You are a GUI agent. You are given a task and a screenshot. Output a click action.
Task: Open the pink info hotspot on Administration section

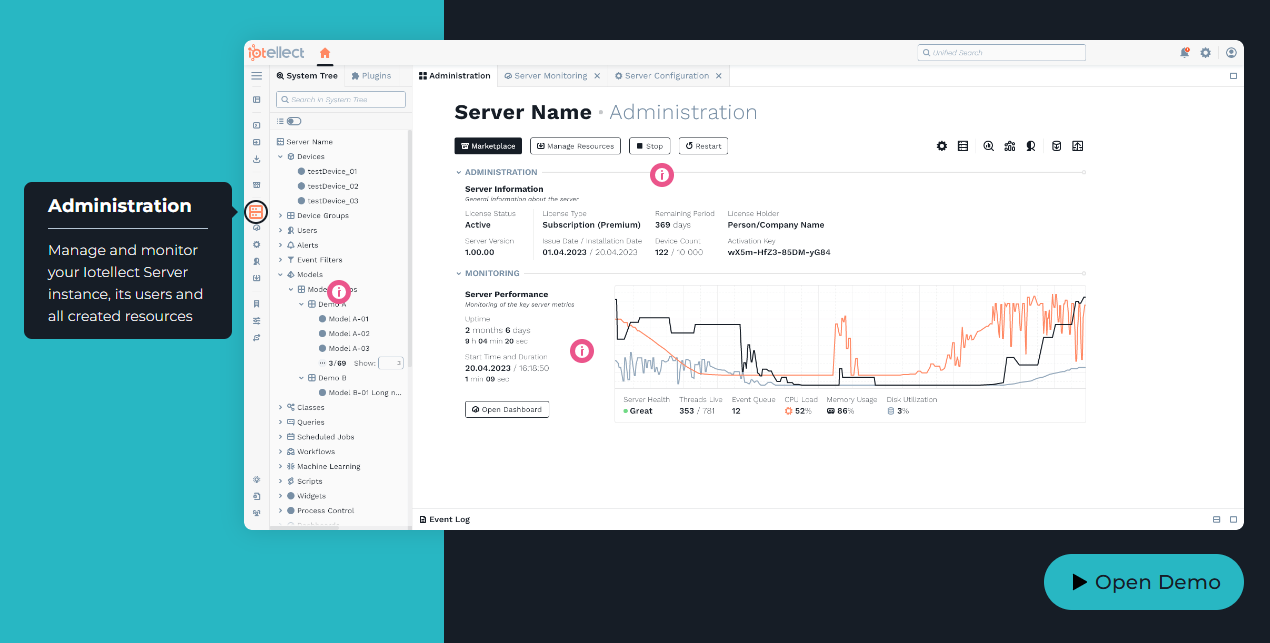coord(662,175)
